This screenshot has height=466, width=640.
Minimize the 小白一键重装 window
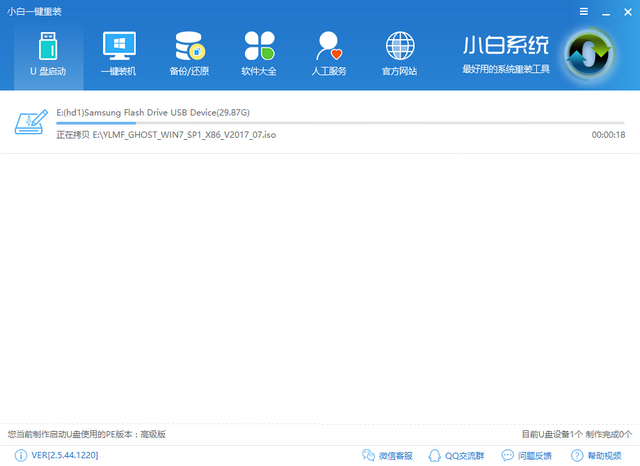coord(603,9)
